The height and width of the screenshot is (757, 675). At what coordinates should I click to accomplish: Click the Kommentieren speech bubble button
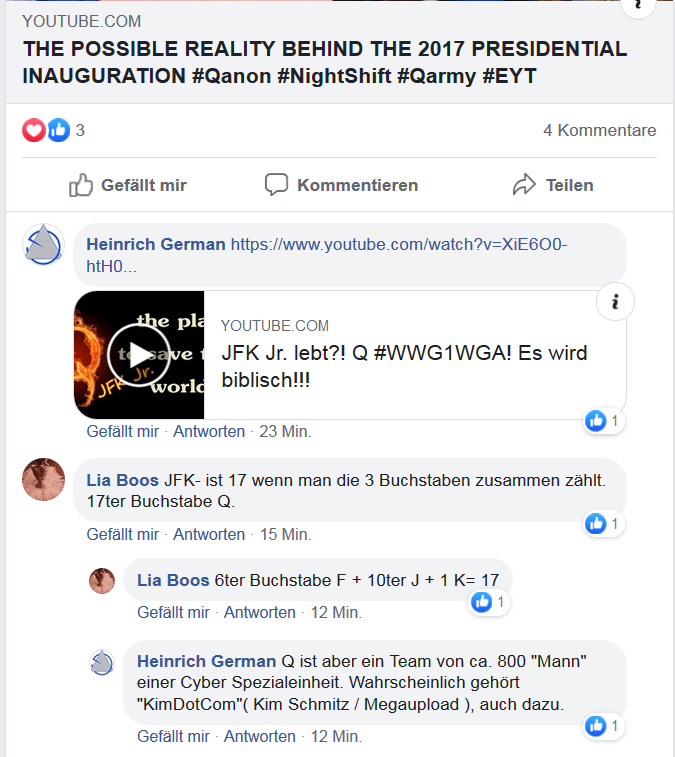tap(341, 185)
